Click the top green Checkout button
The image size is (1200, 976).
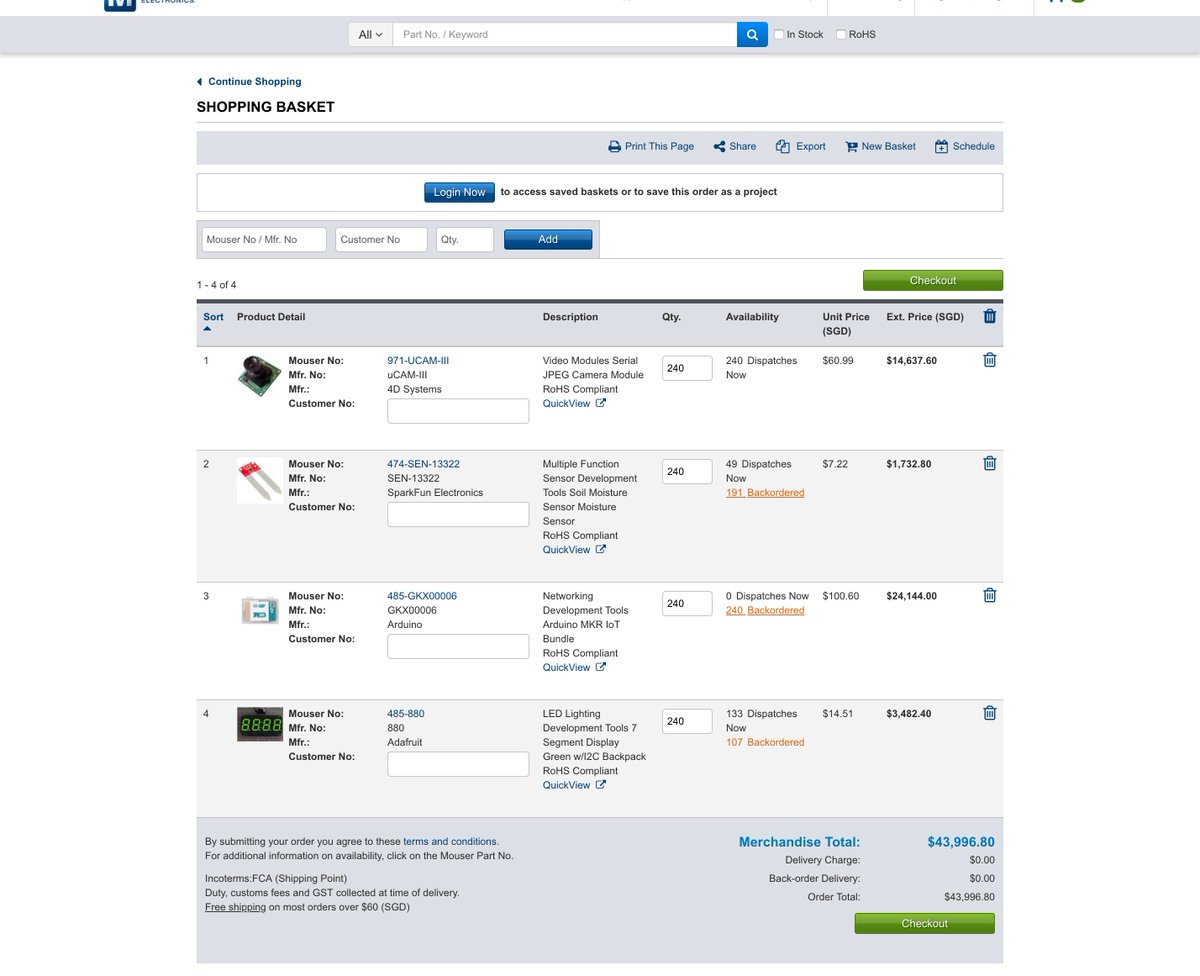(933, 281)
